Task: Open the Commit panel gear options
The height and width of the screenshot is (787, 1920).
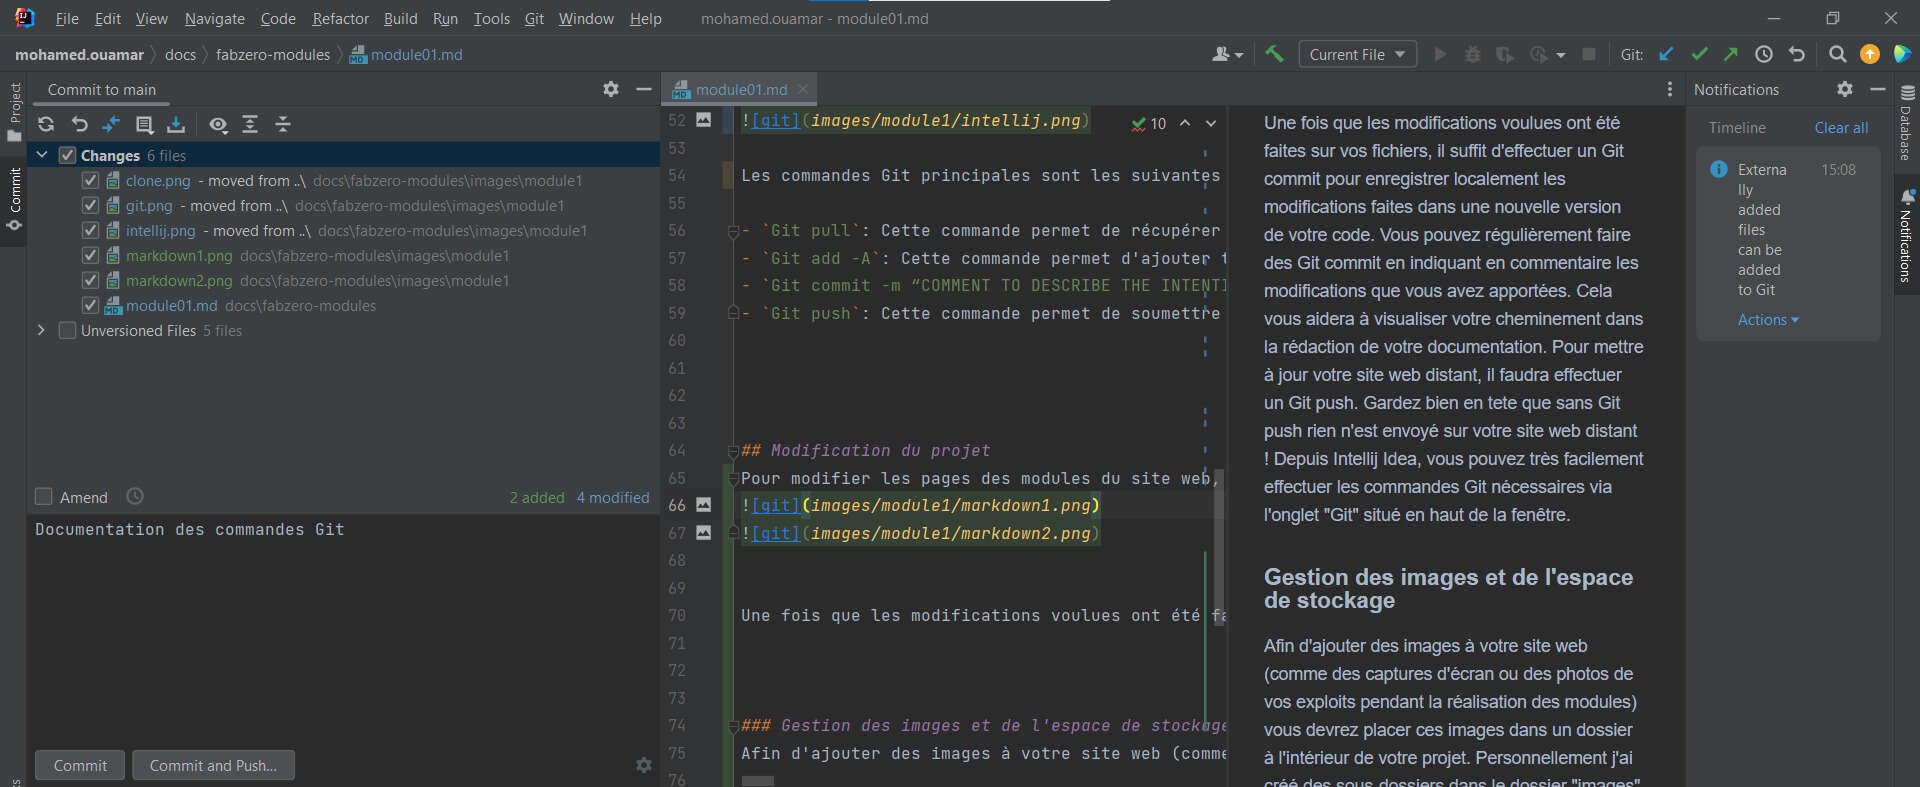Action: (611, 89)
